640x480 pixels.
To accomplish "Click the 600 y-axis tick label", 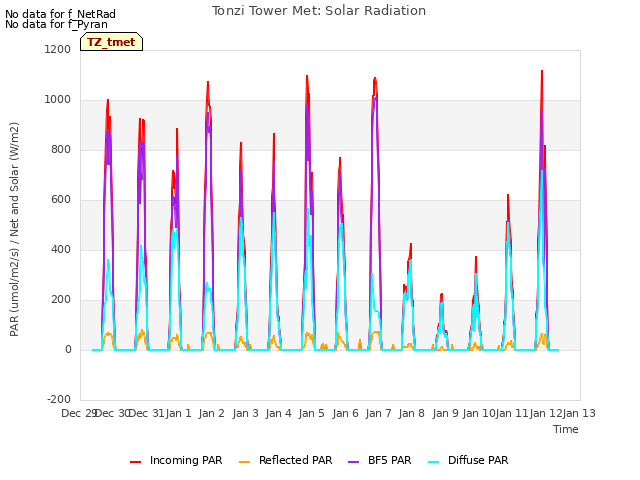I will (61, 200).
